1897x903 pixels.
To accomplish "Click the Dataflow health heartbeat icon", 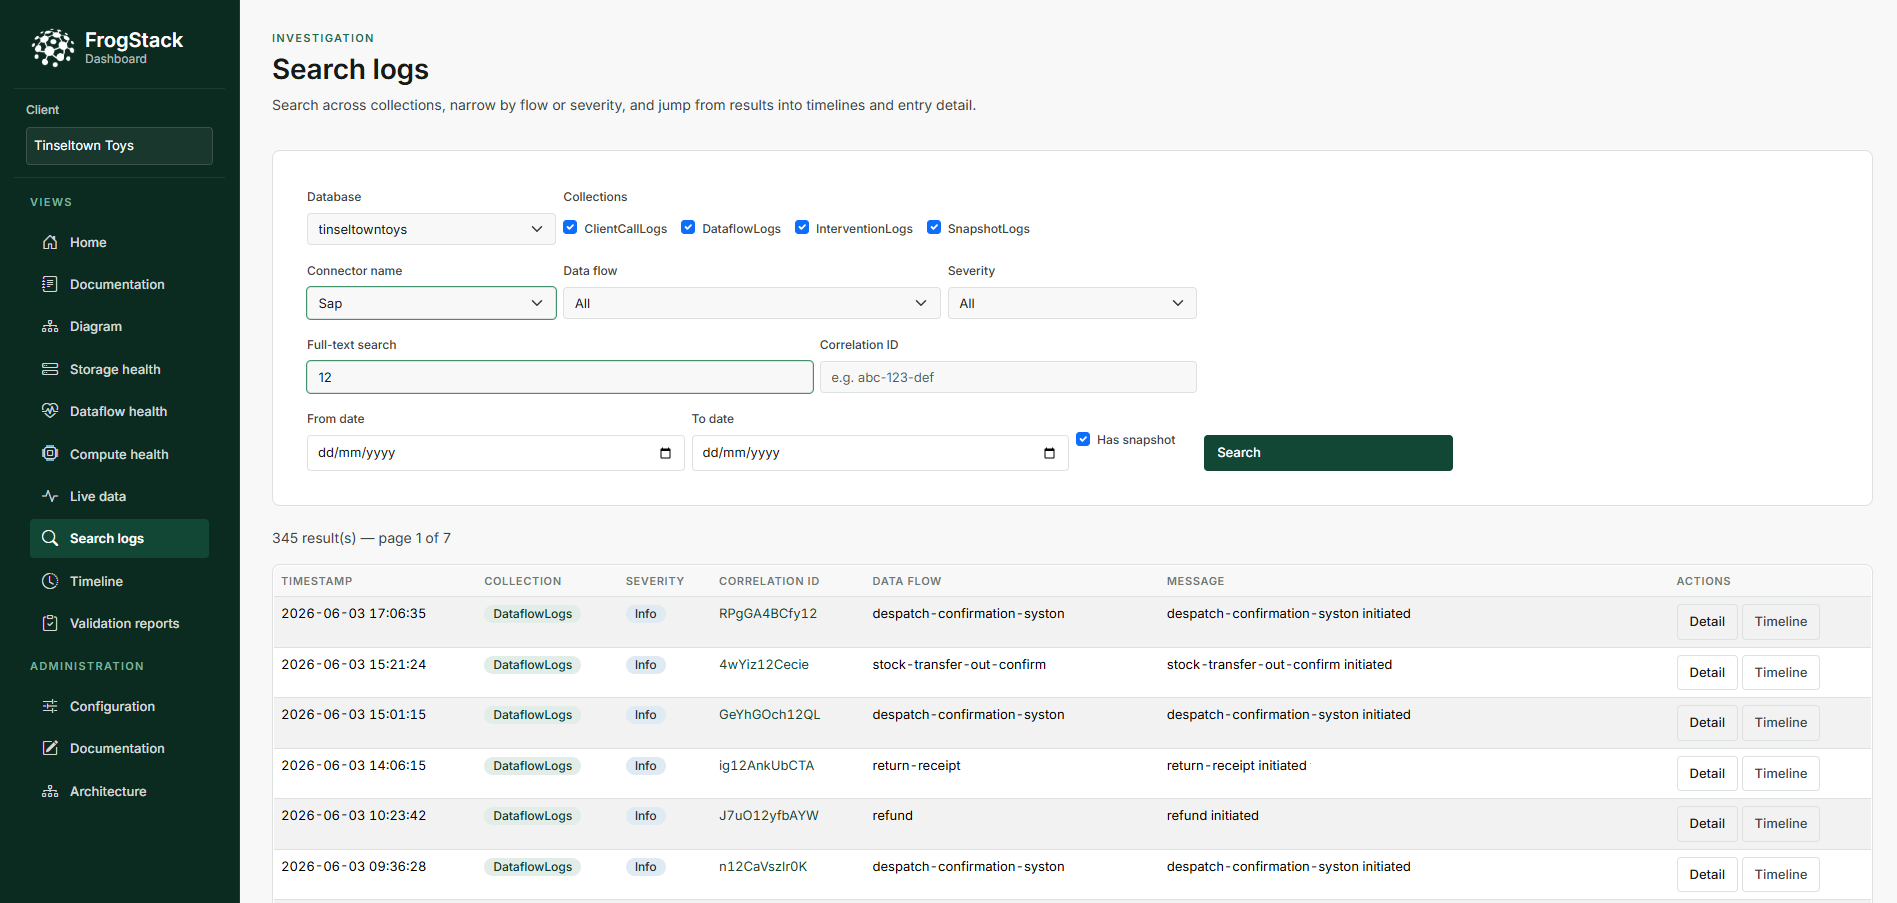I will click(50, 411).
